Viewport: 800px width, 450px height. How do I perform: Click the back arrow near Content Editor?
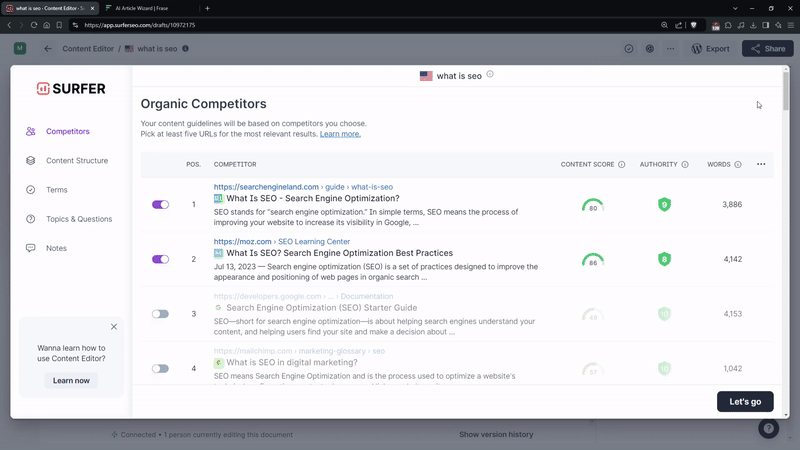coord(48,48)
